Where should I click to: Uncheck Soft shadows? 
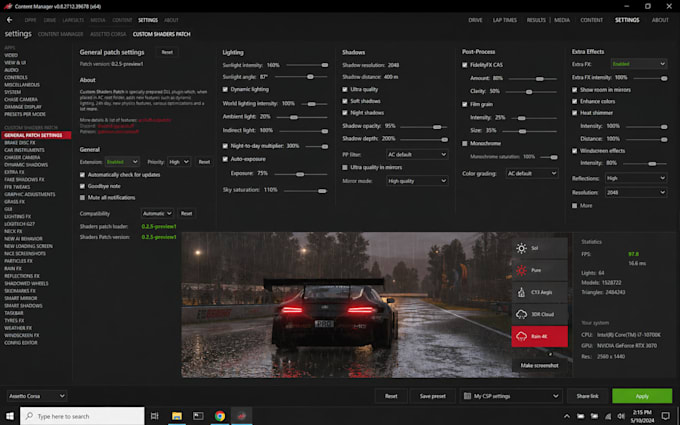tap(345, 101)
